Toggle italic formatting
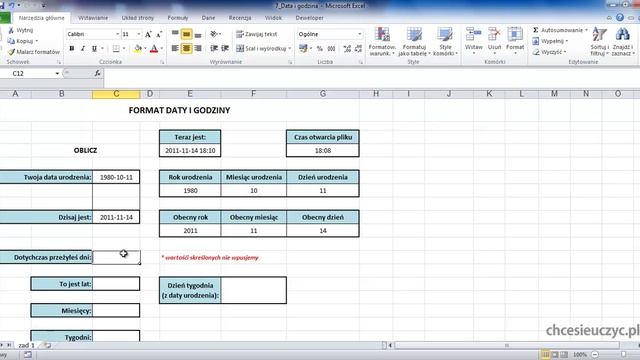This screenshot has width=640, height=360. coord(83,49)
